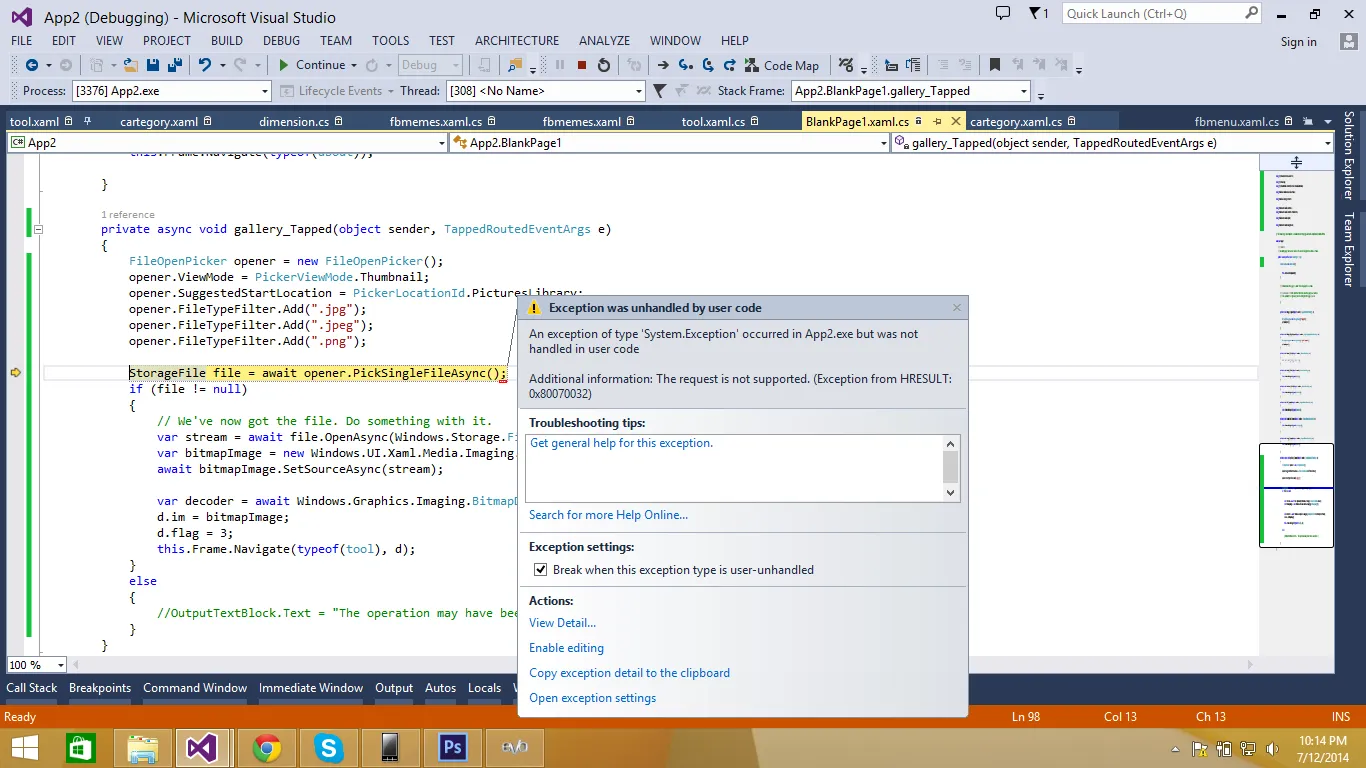Collapse the gallery_Tapped method outline
Screen dimensions: 1366x768
(38, 229)
